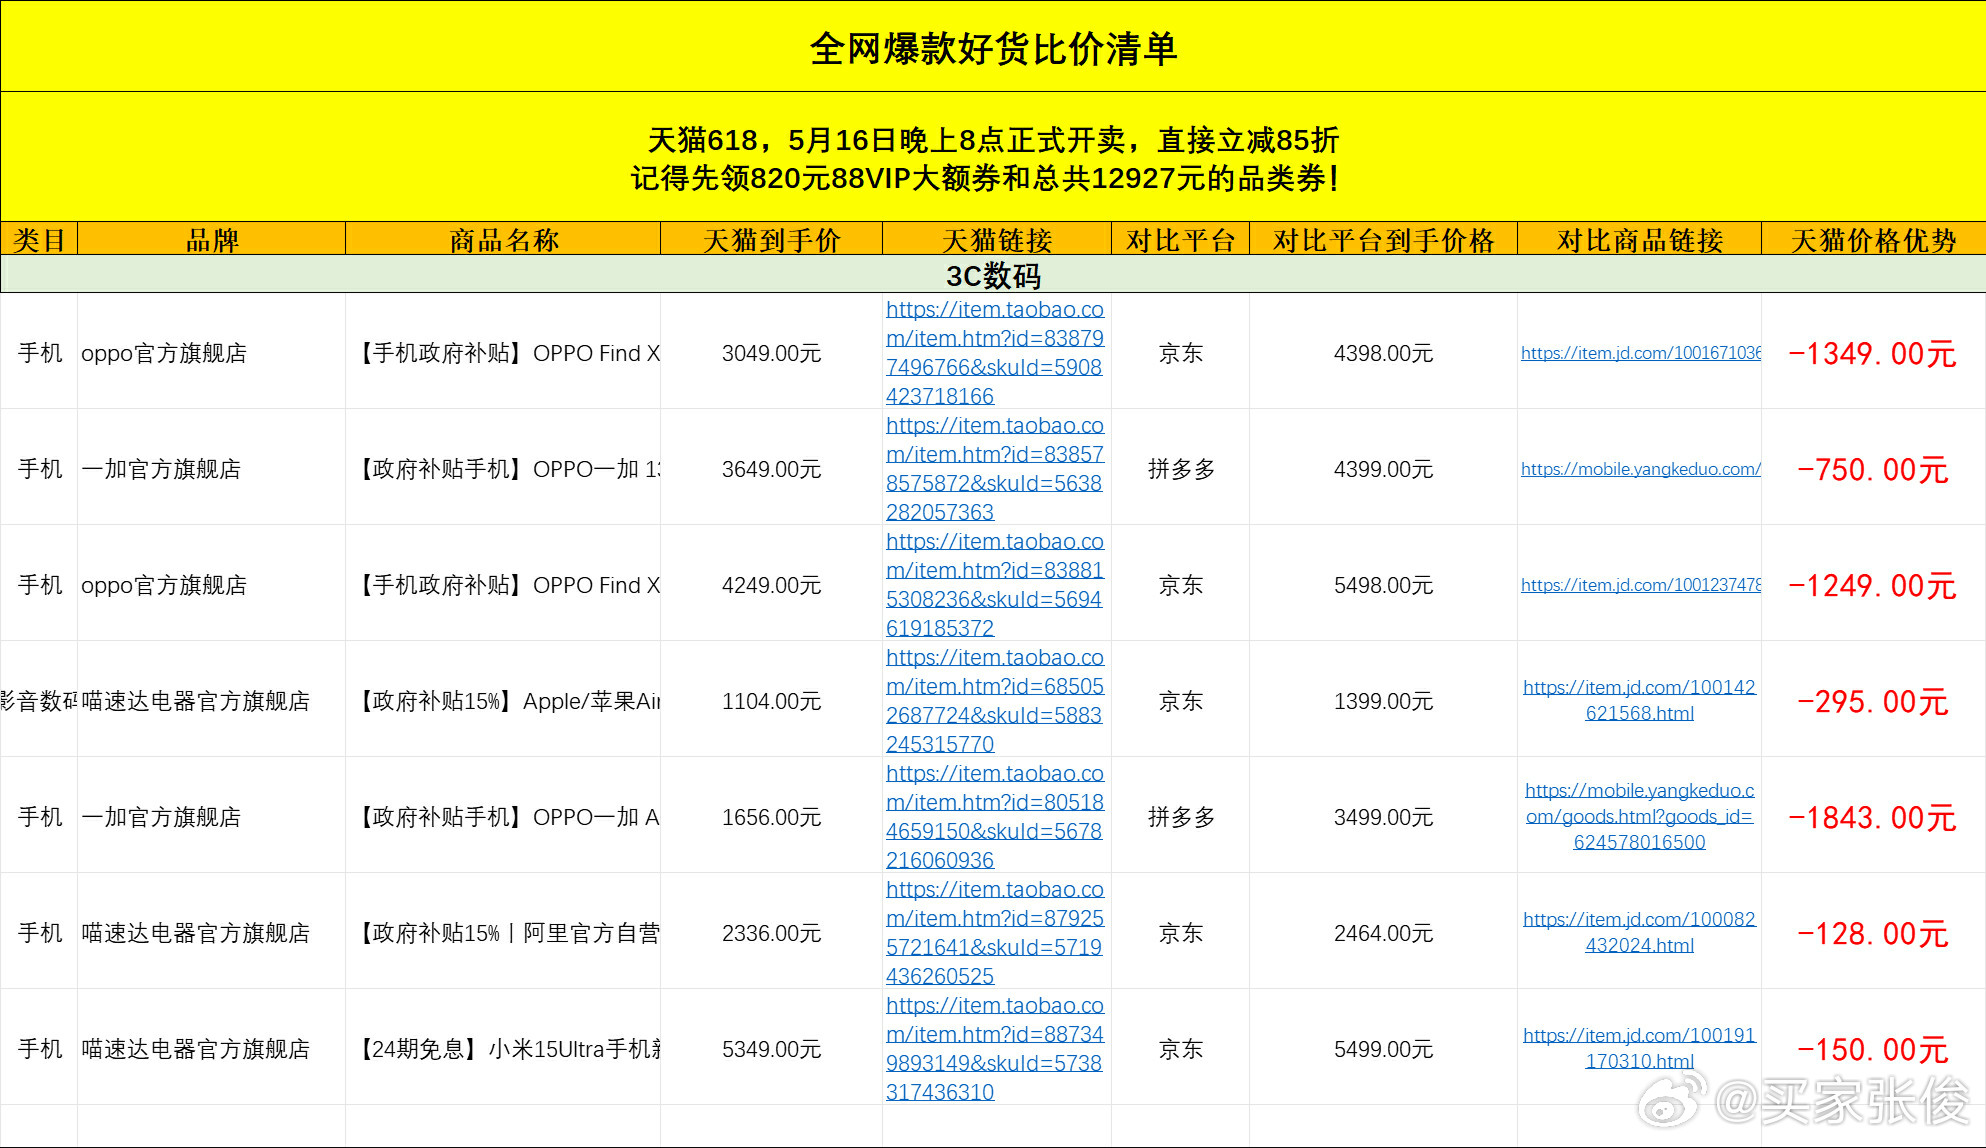Click the -1843.00元 price advantage cell
The image size is (1986, 1148).
pyautogui.click(x=1872, y=817)
